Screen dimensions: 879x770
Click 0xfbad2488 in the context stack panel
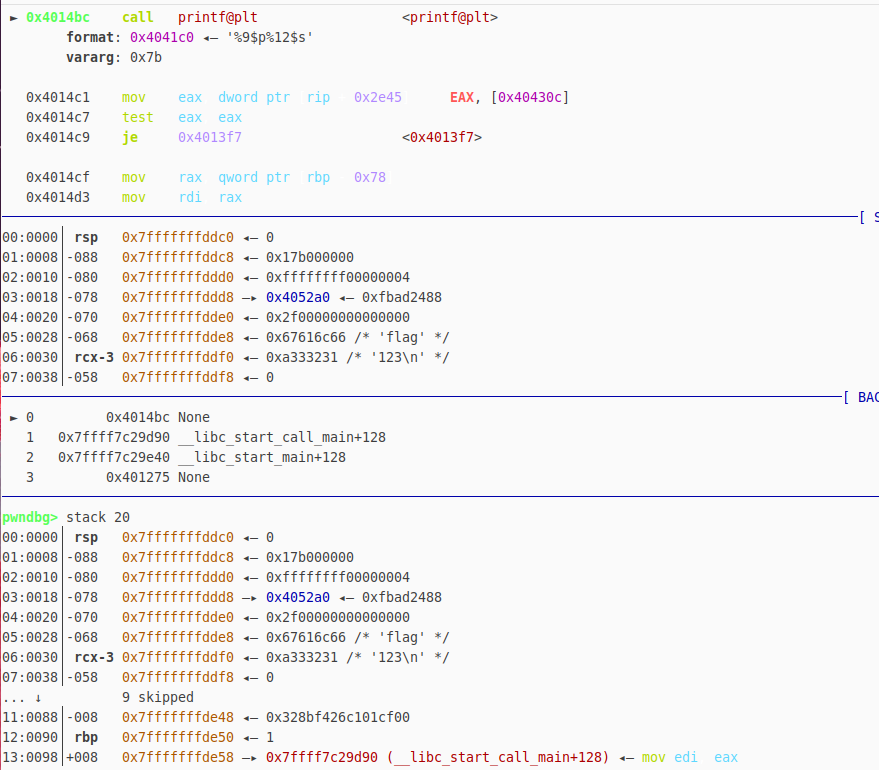pos(401,298)
